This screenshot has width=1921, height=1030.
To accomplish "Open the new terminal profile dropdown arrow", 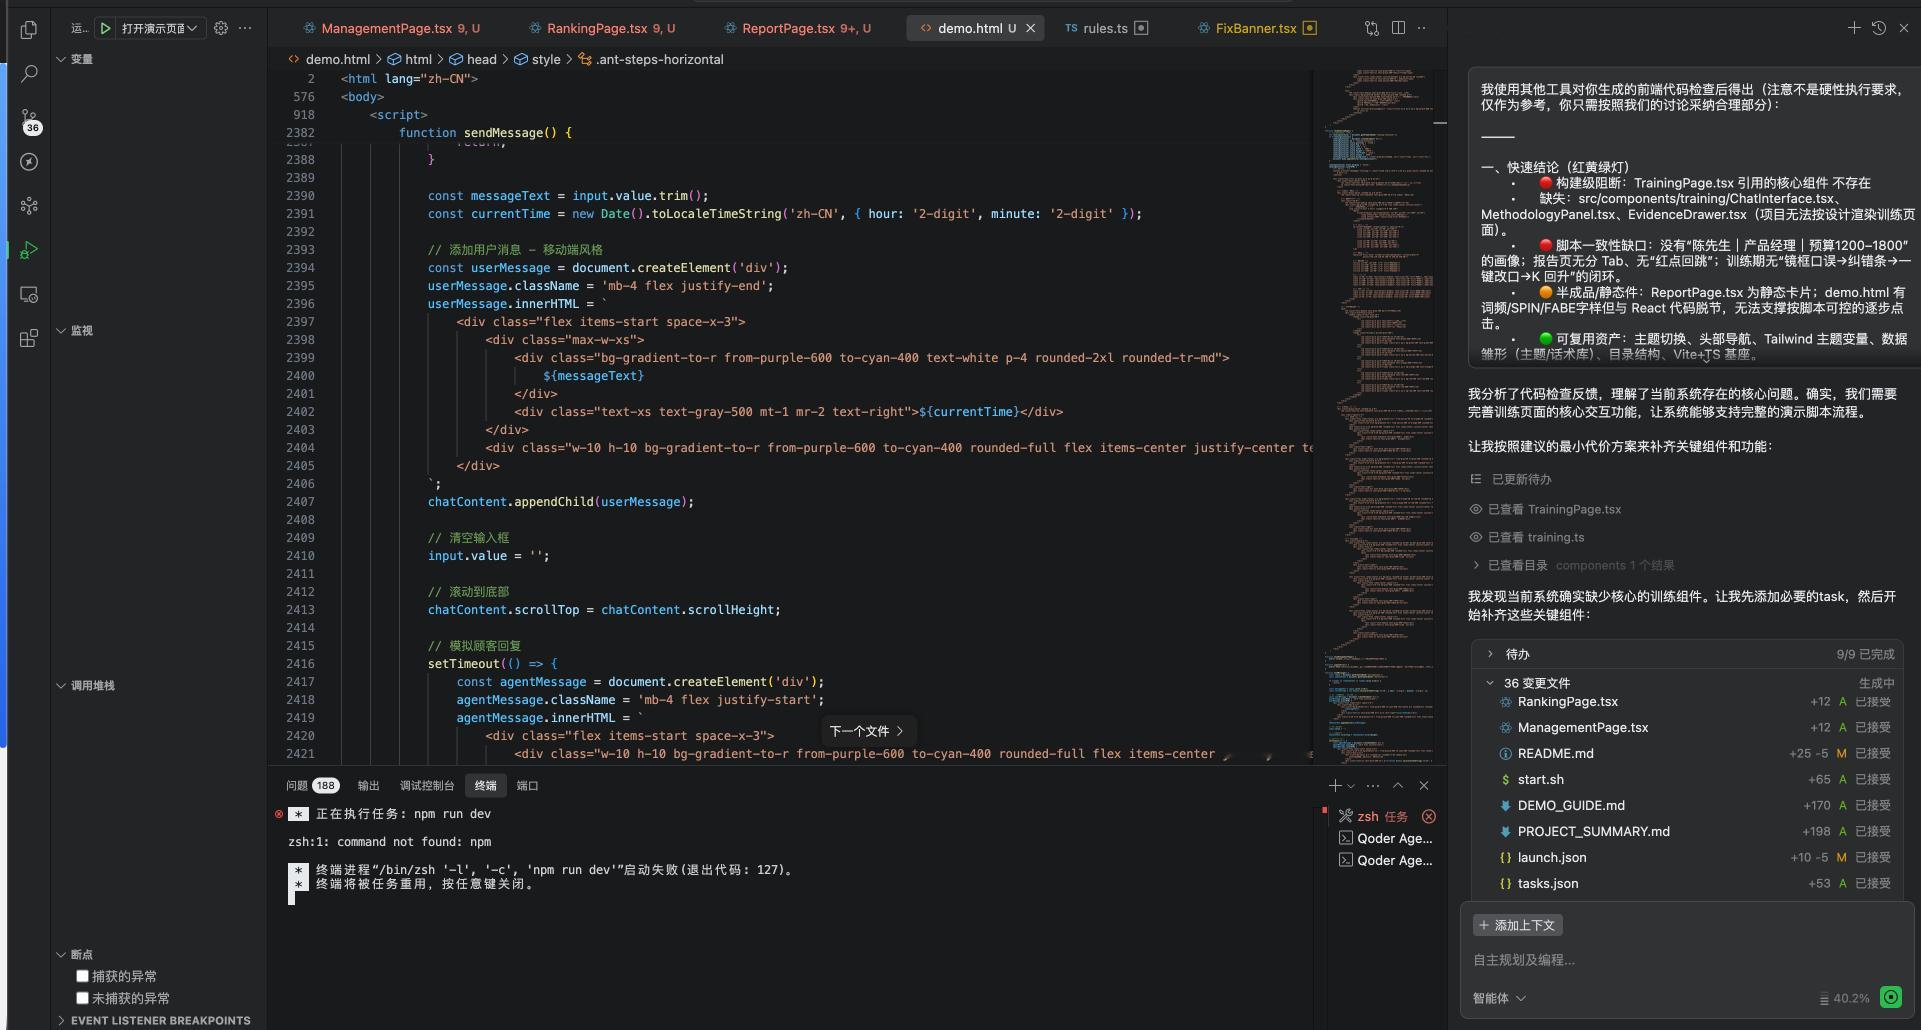I will [1351, 786].
